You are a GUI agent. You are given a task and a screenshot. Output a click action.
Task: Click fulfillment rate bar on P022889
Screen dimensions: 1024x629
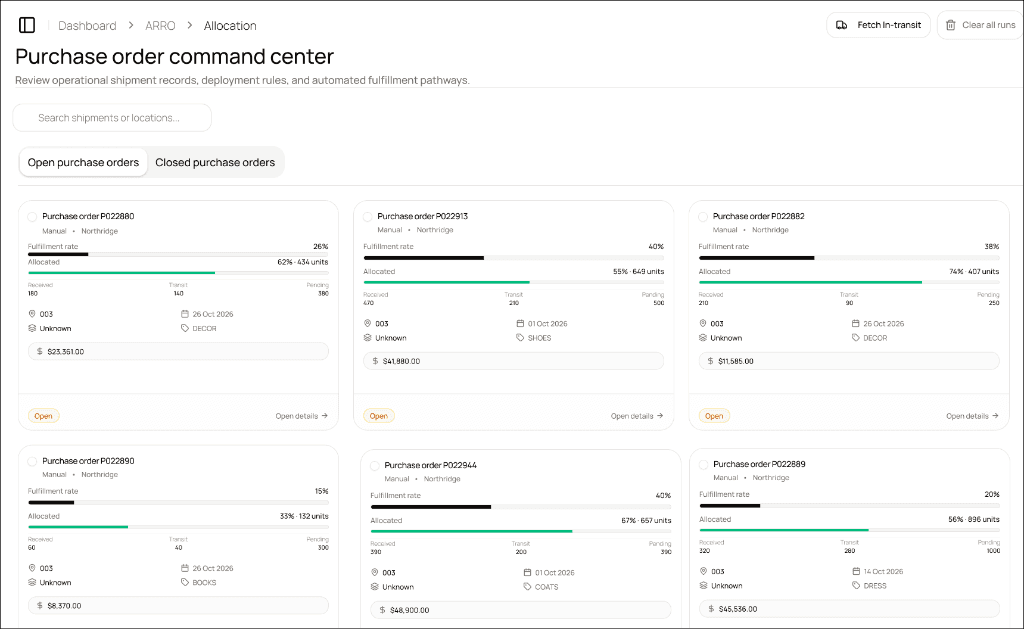tap(849, 506)
